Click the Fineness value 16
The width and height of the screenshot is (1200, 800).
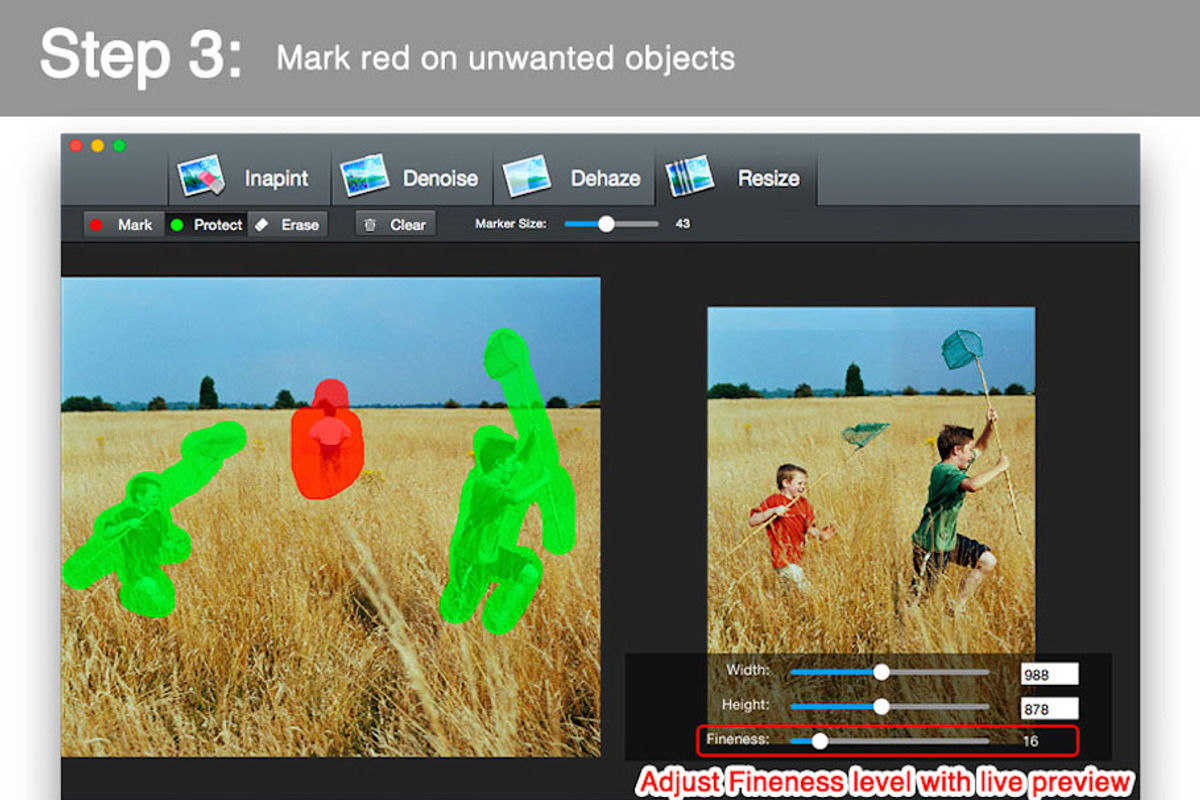tap(1031, 741)
